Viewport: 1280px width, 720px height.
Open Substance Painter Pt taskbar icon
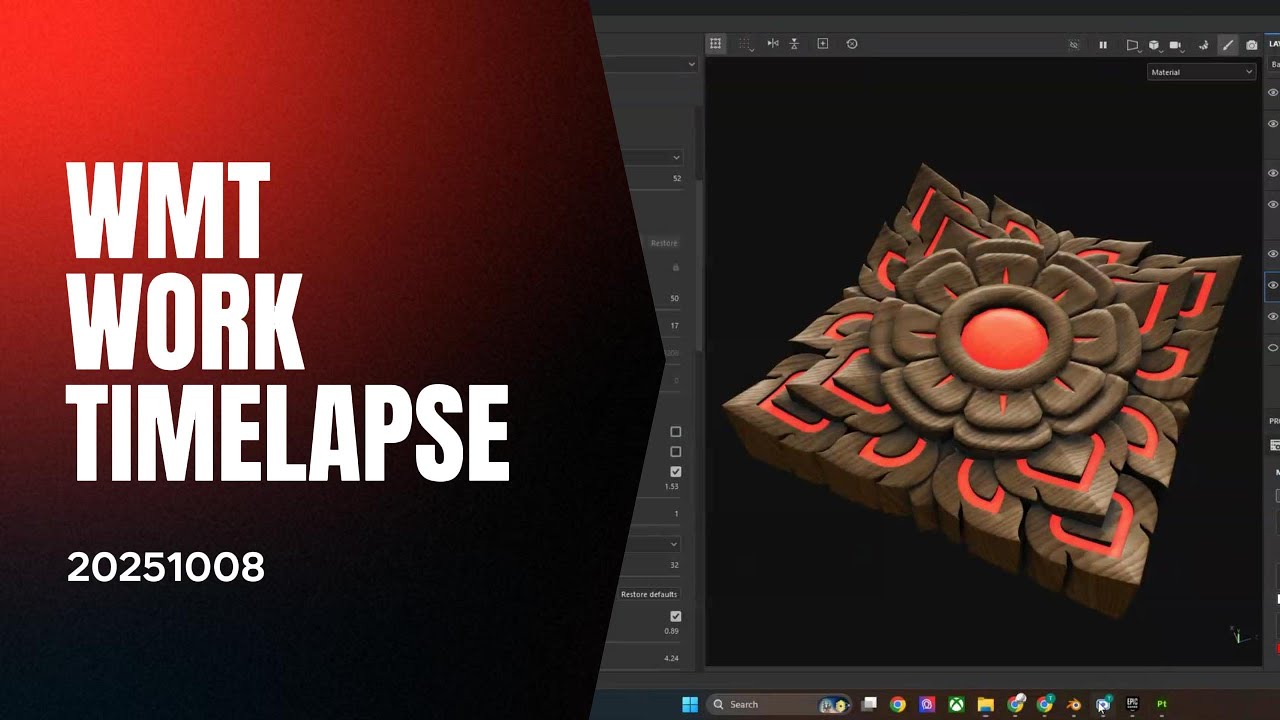(1162, 704)
